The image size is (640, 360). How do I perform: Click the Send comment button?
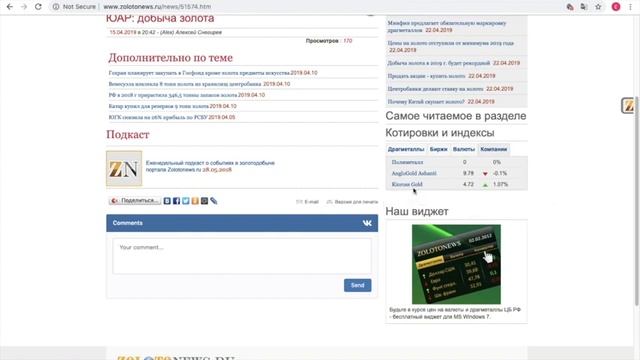pos(358,285)
